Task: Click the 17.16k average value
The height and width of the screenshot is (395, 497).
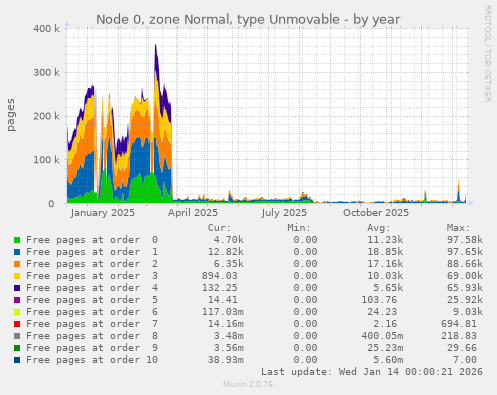Action: (x=385, y=264)
